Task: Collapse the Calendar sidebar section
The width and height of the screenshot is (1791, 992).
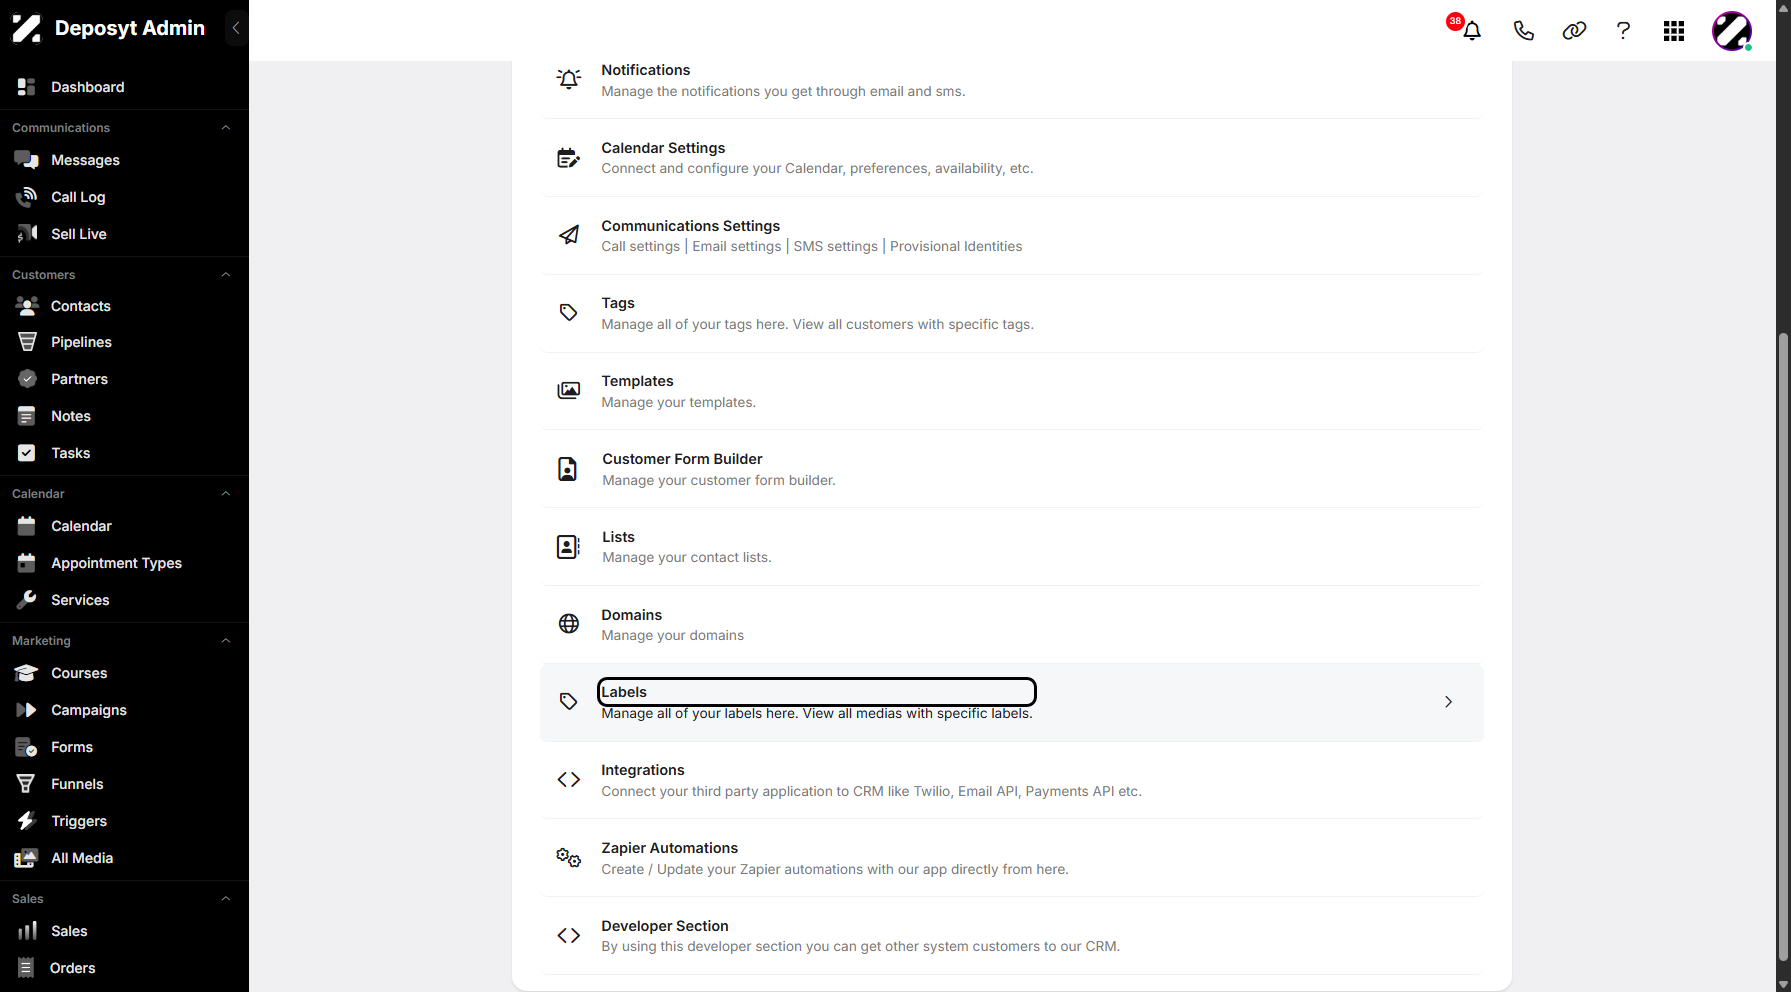Action: tap(226, 494)
